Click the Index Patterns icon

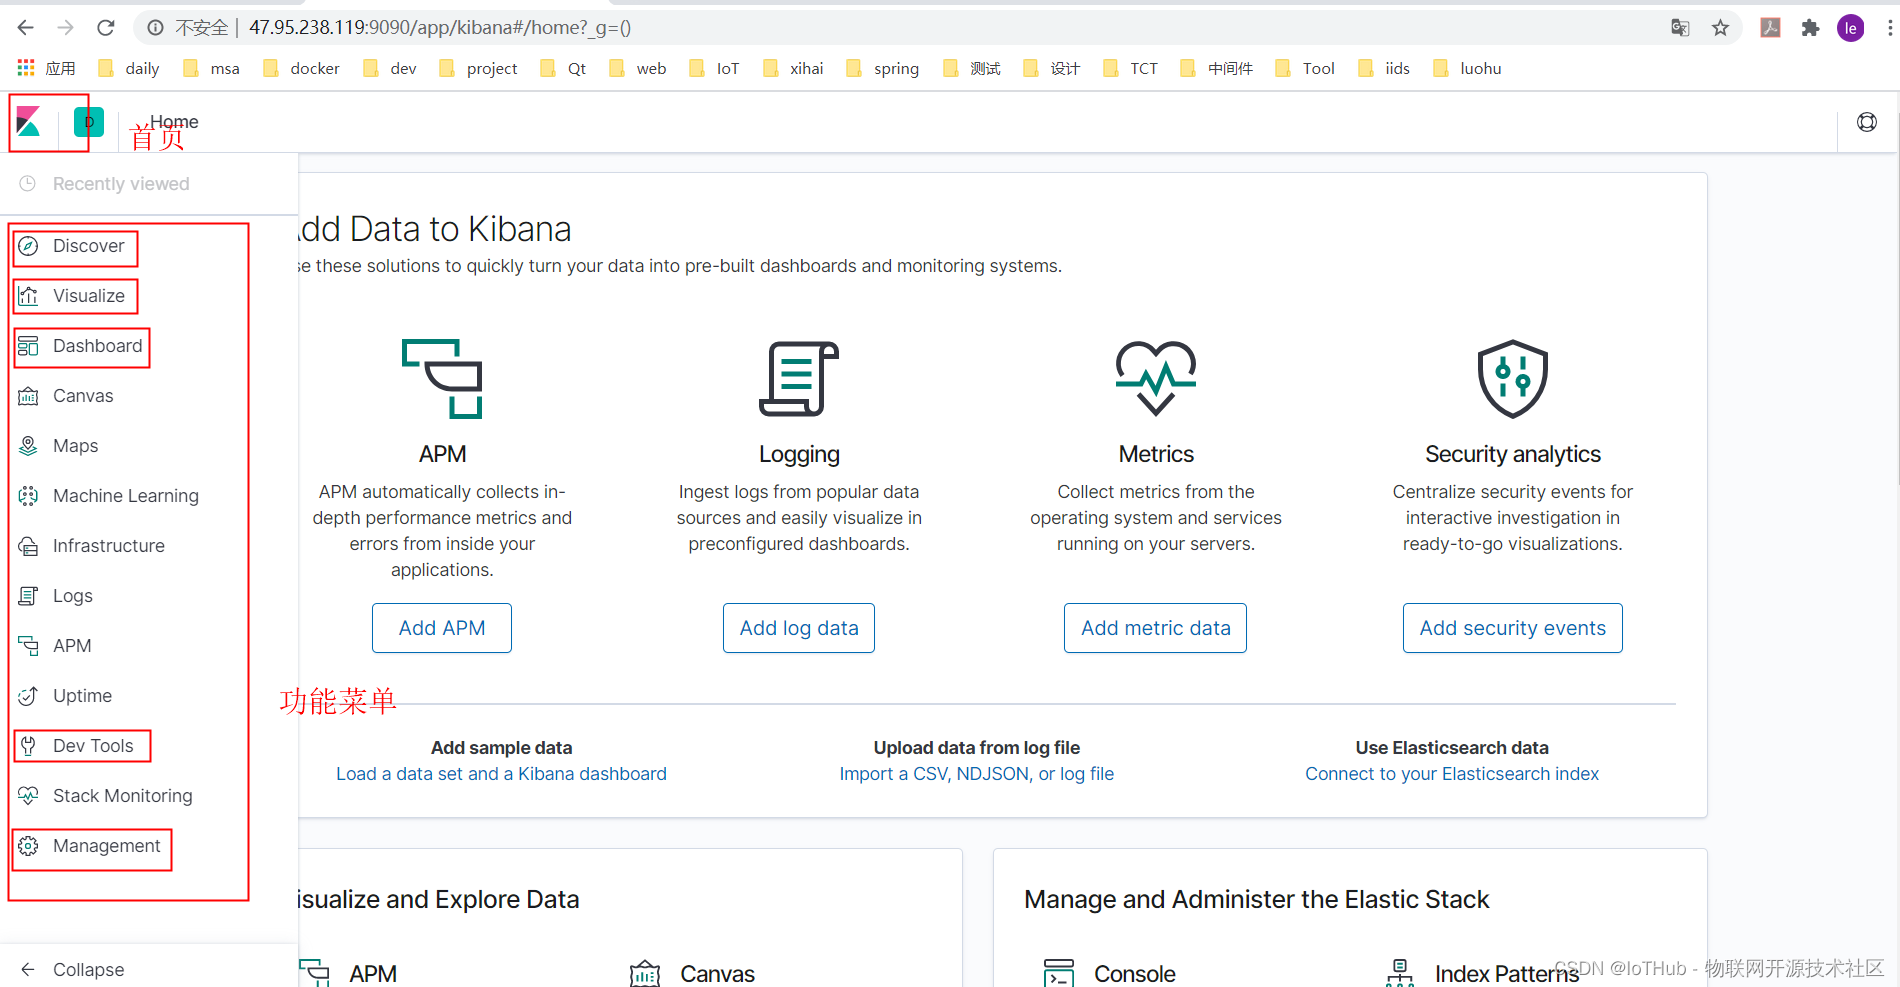(x=1400, y=973)
